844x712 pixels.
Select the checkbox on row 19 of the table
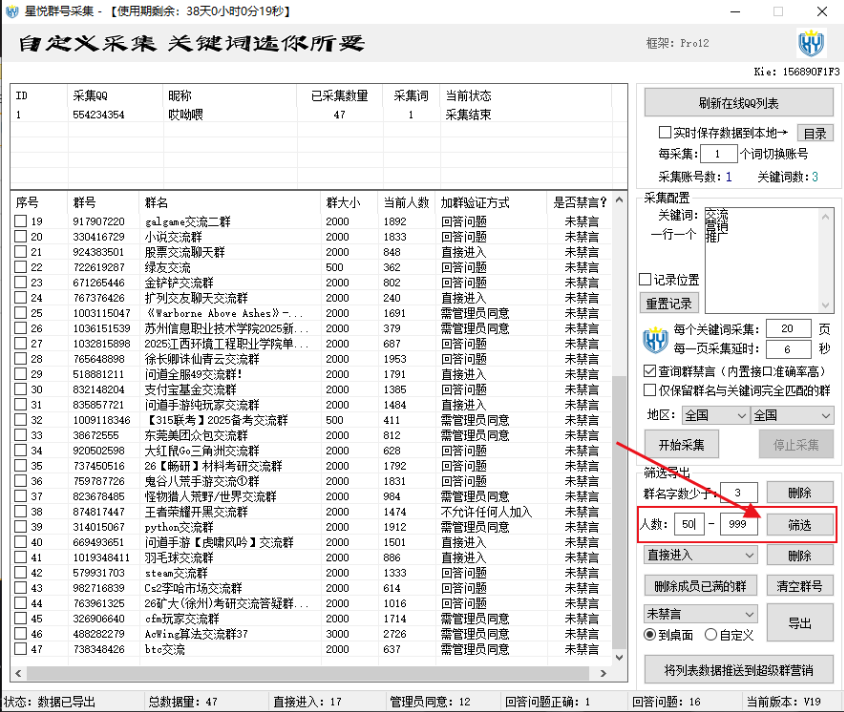(x=22, y=222)
